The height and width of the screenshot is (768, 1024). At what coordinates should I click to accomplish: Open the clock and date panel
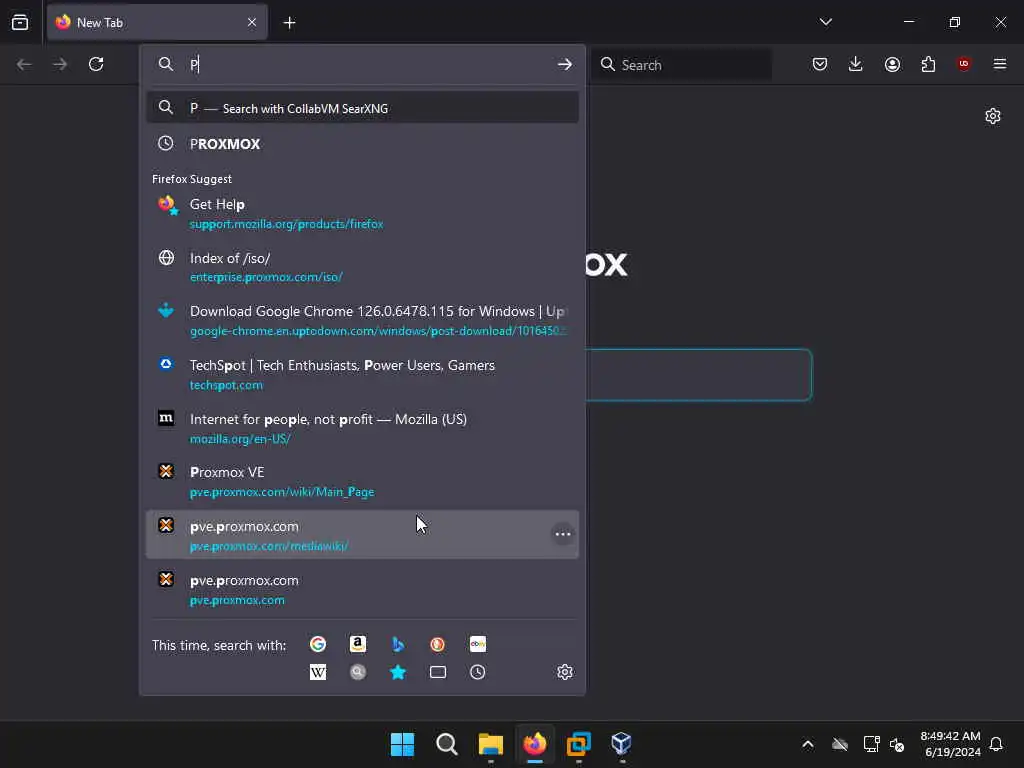click(x=952, y=744)
